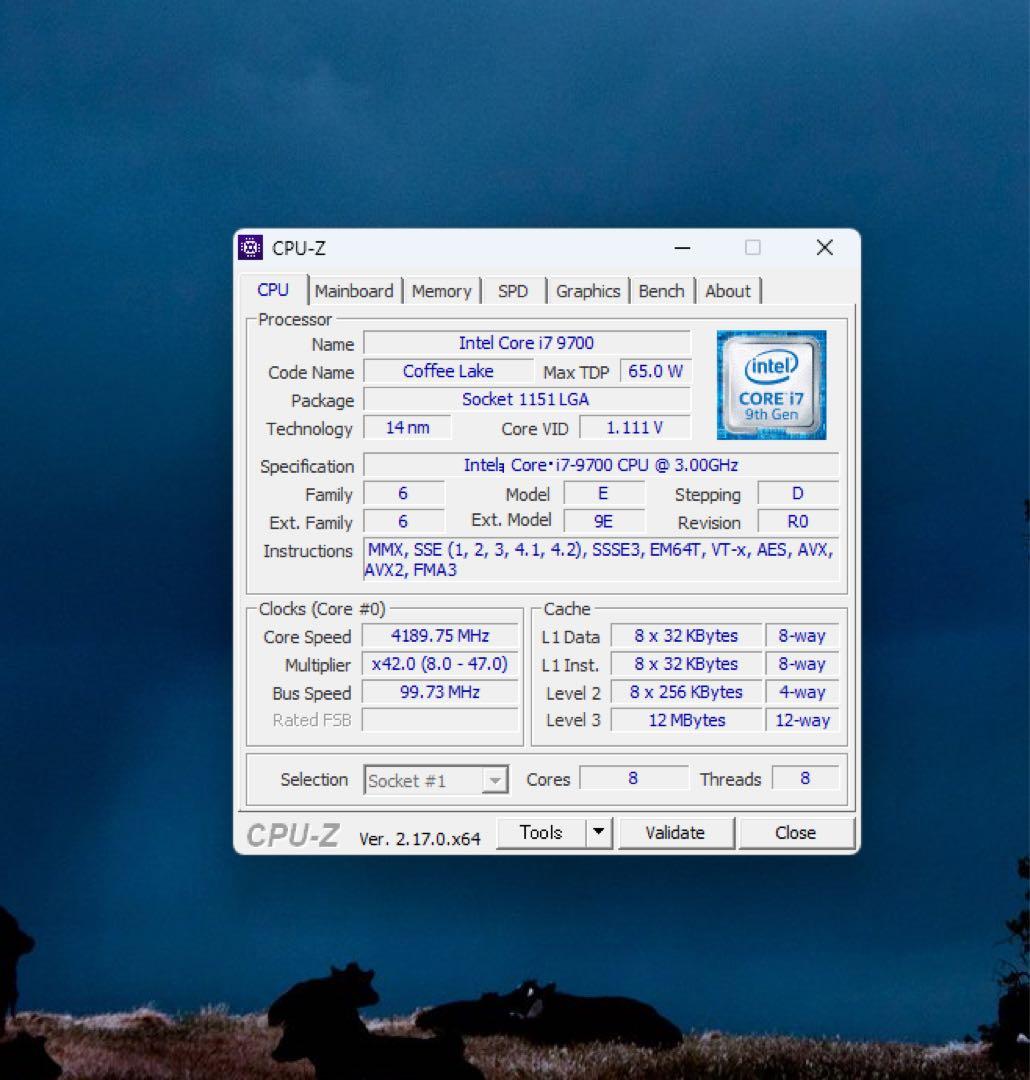Viewport: 1030px width, 1080px height.
Task: Select the processor Name field showing Intel Core i7 9700
Action: click(527, 343)
